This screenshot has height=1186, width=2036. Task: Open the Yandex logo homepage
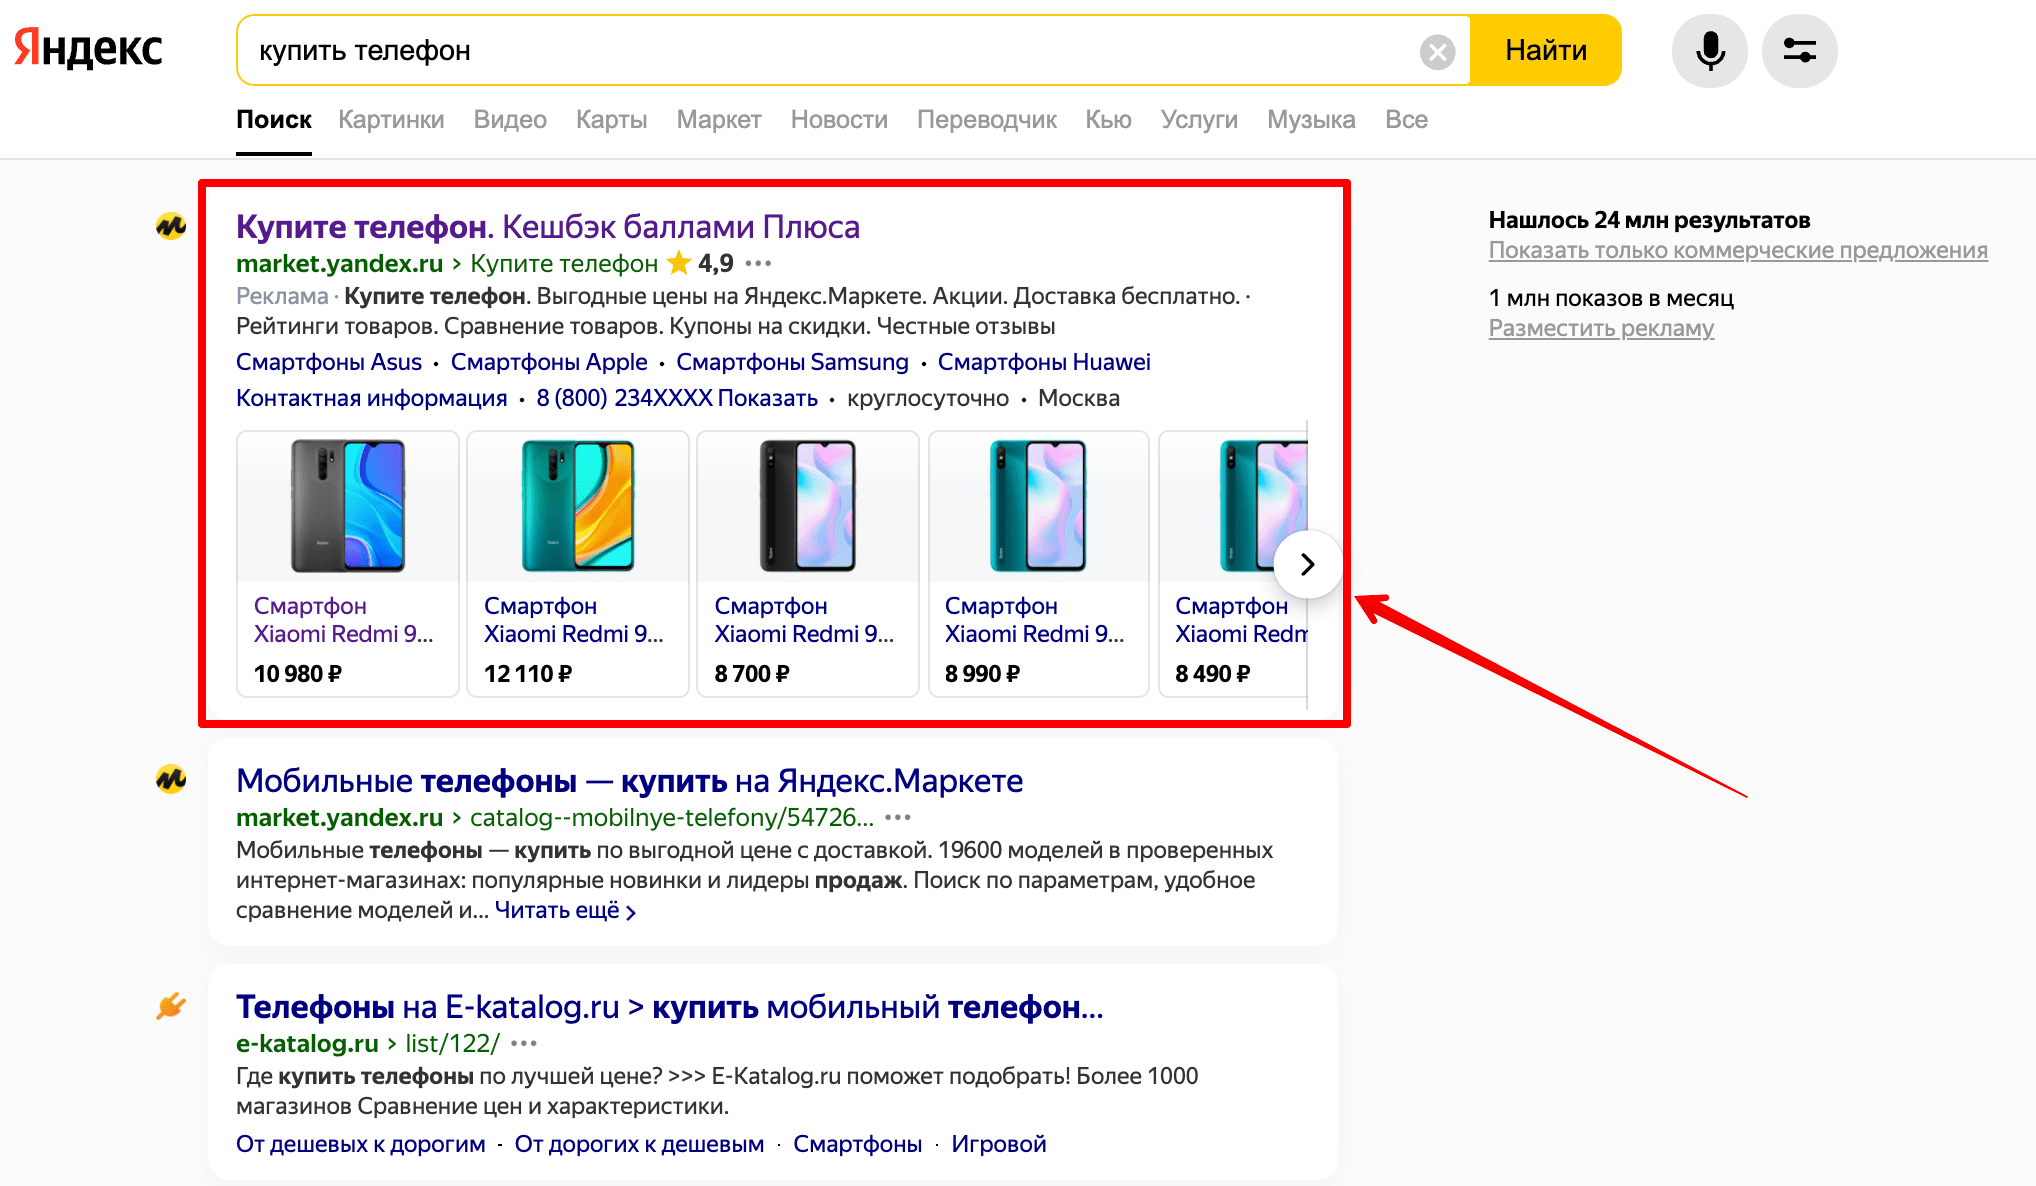coord(88,48)
